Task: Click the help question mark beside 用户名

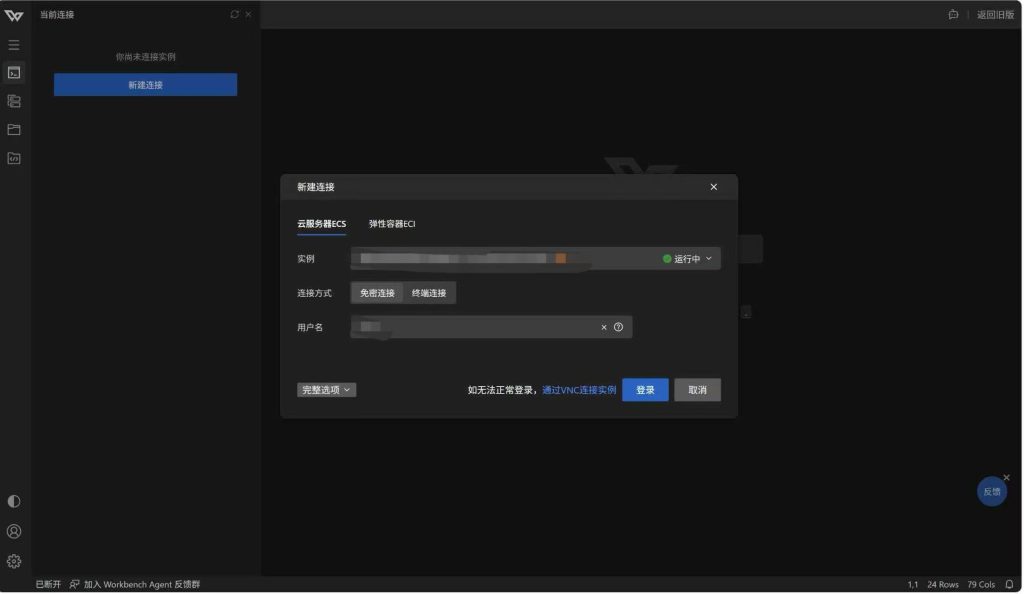Action: pyautogui.click(x=618, y=327)
